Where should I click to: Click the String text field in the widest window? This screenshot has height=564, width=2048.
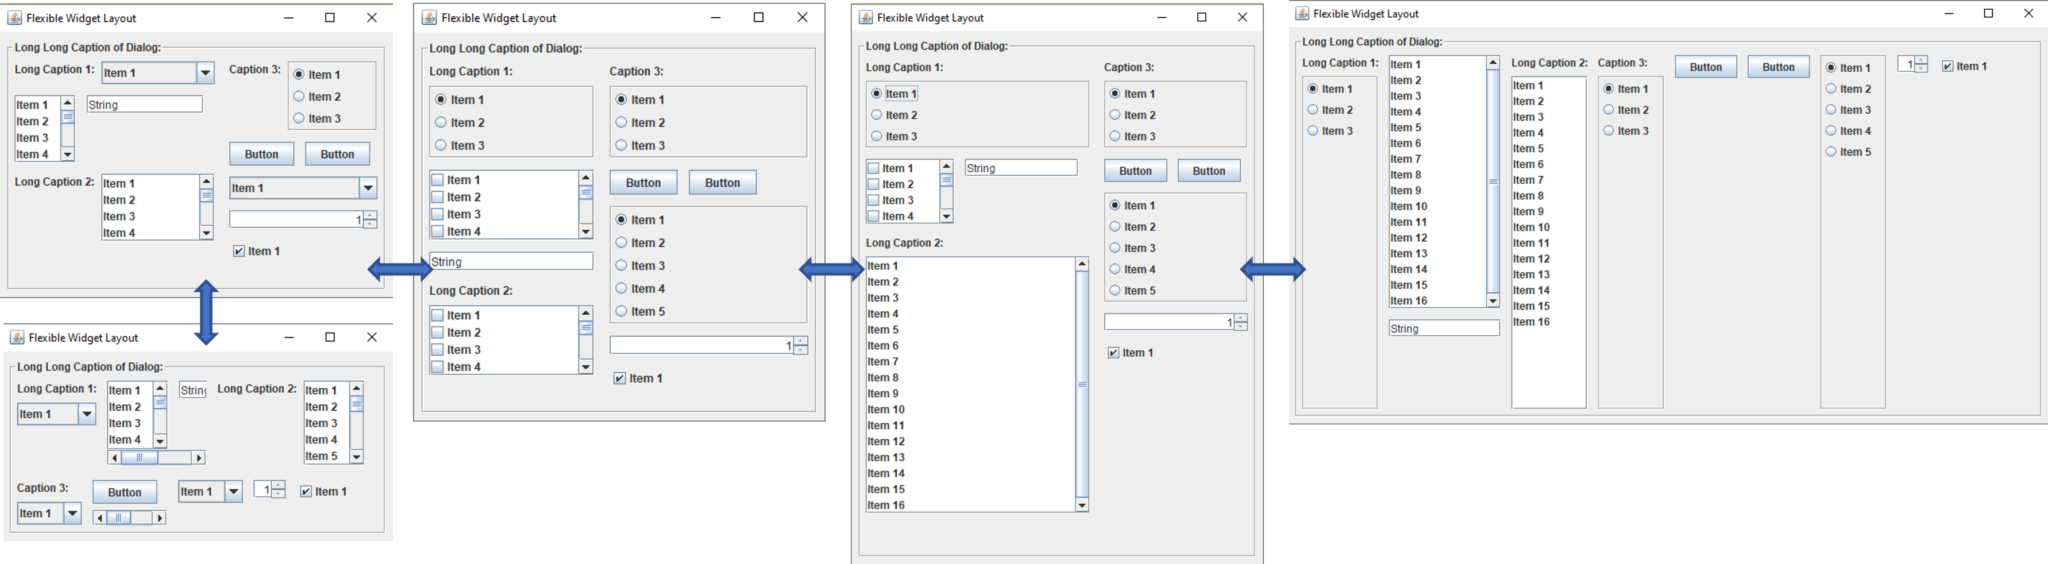click(1444, 328)
